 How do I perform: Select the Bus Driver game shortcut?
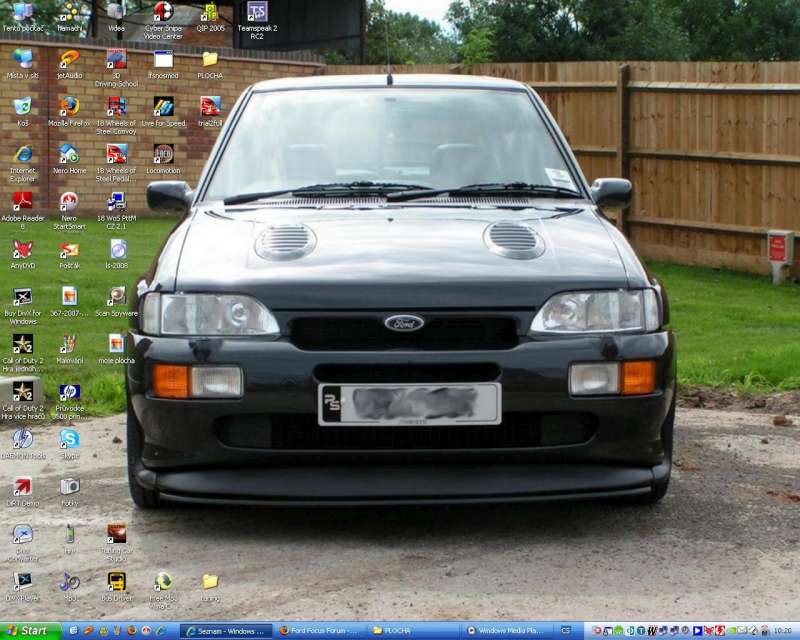(x=116, y=581)
